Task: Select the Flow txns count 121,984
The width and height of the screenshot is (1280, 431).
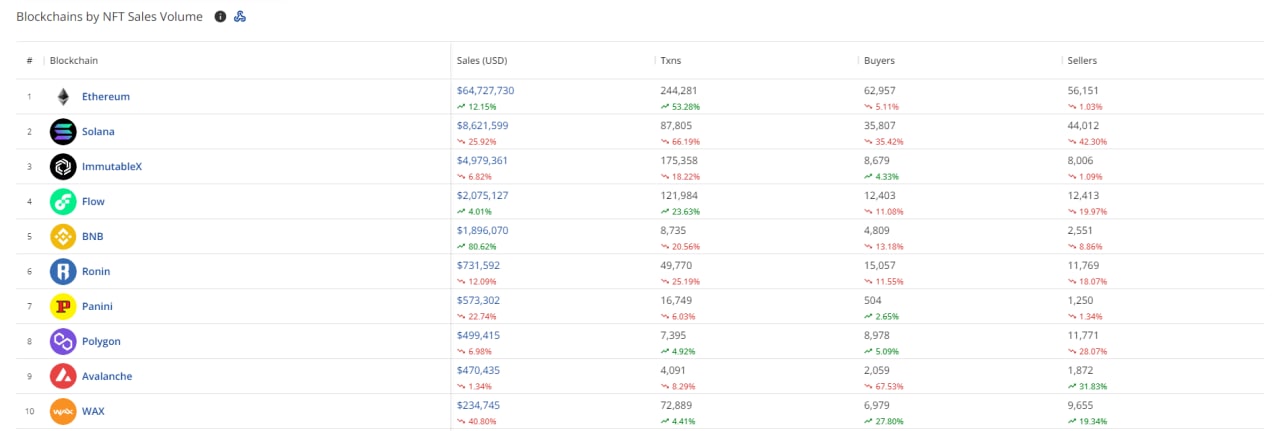Action: point(679,195)
